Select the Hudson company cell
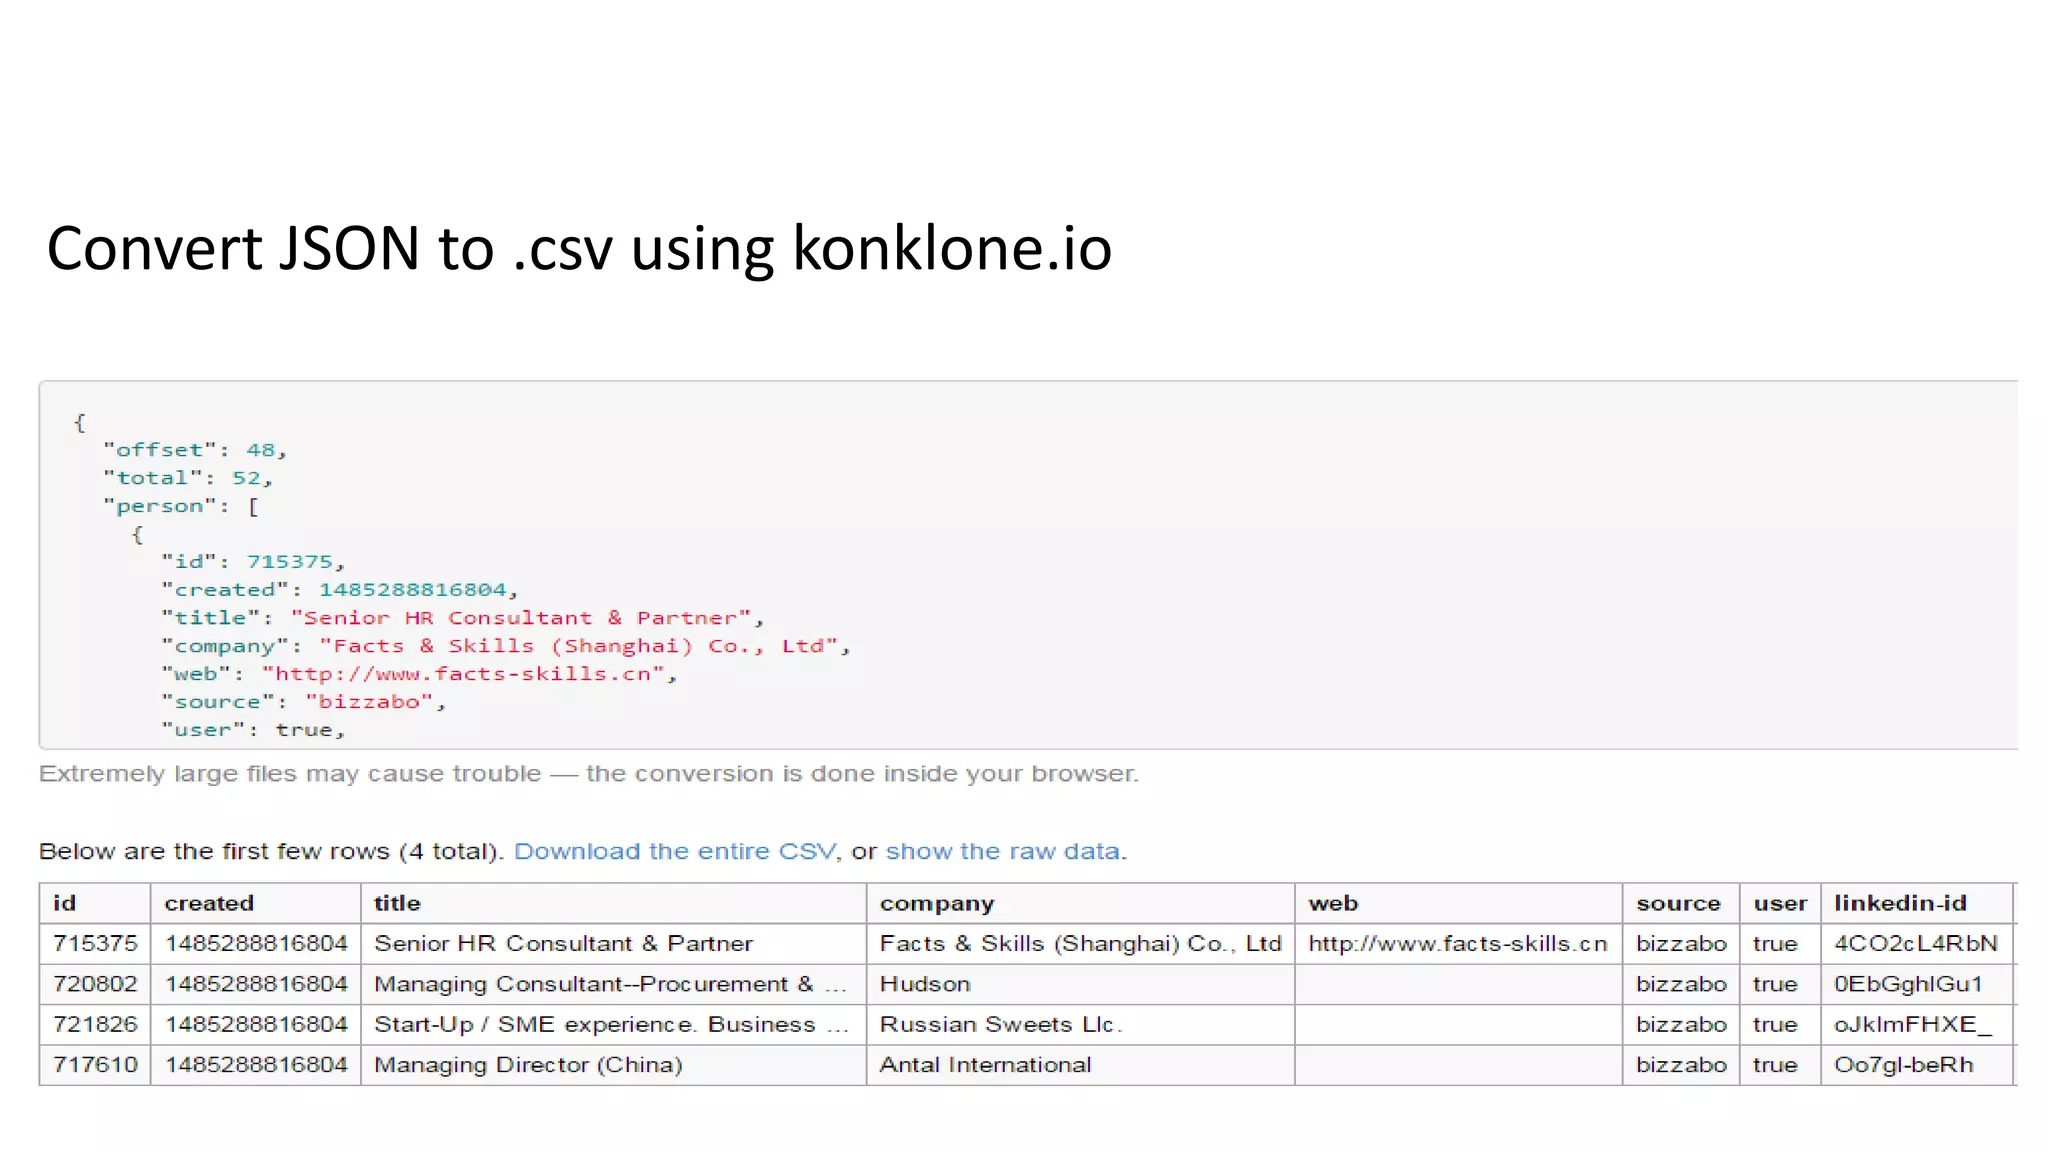The image size is (2048, 1152). [x=925, y=984]
